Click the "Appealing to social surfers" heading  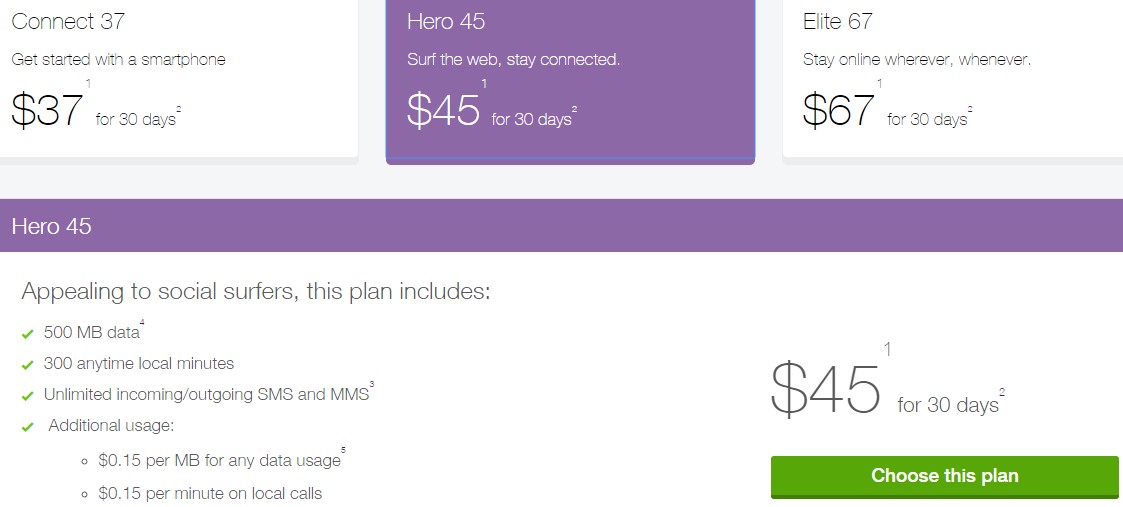(x=256, y=293)
